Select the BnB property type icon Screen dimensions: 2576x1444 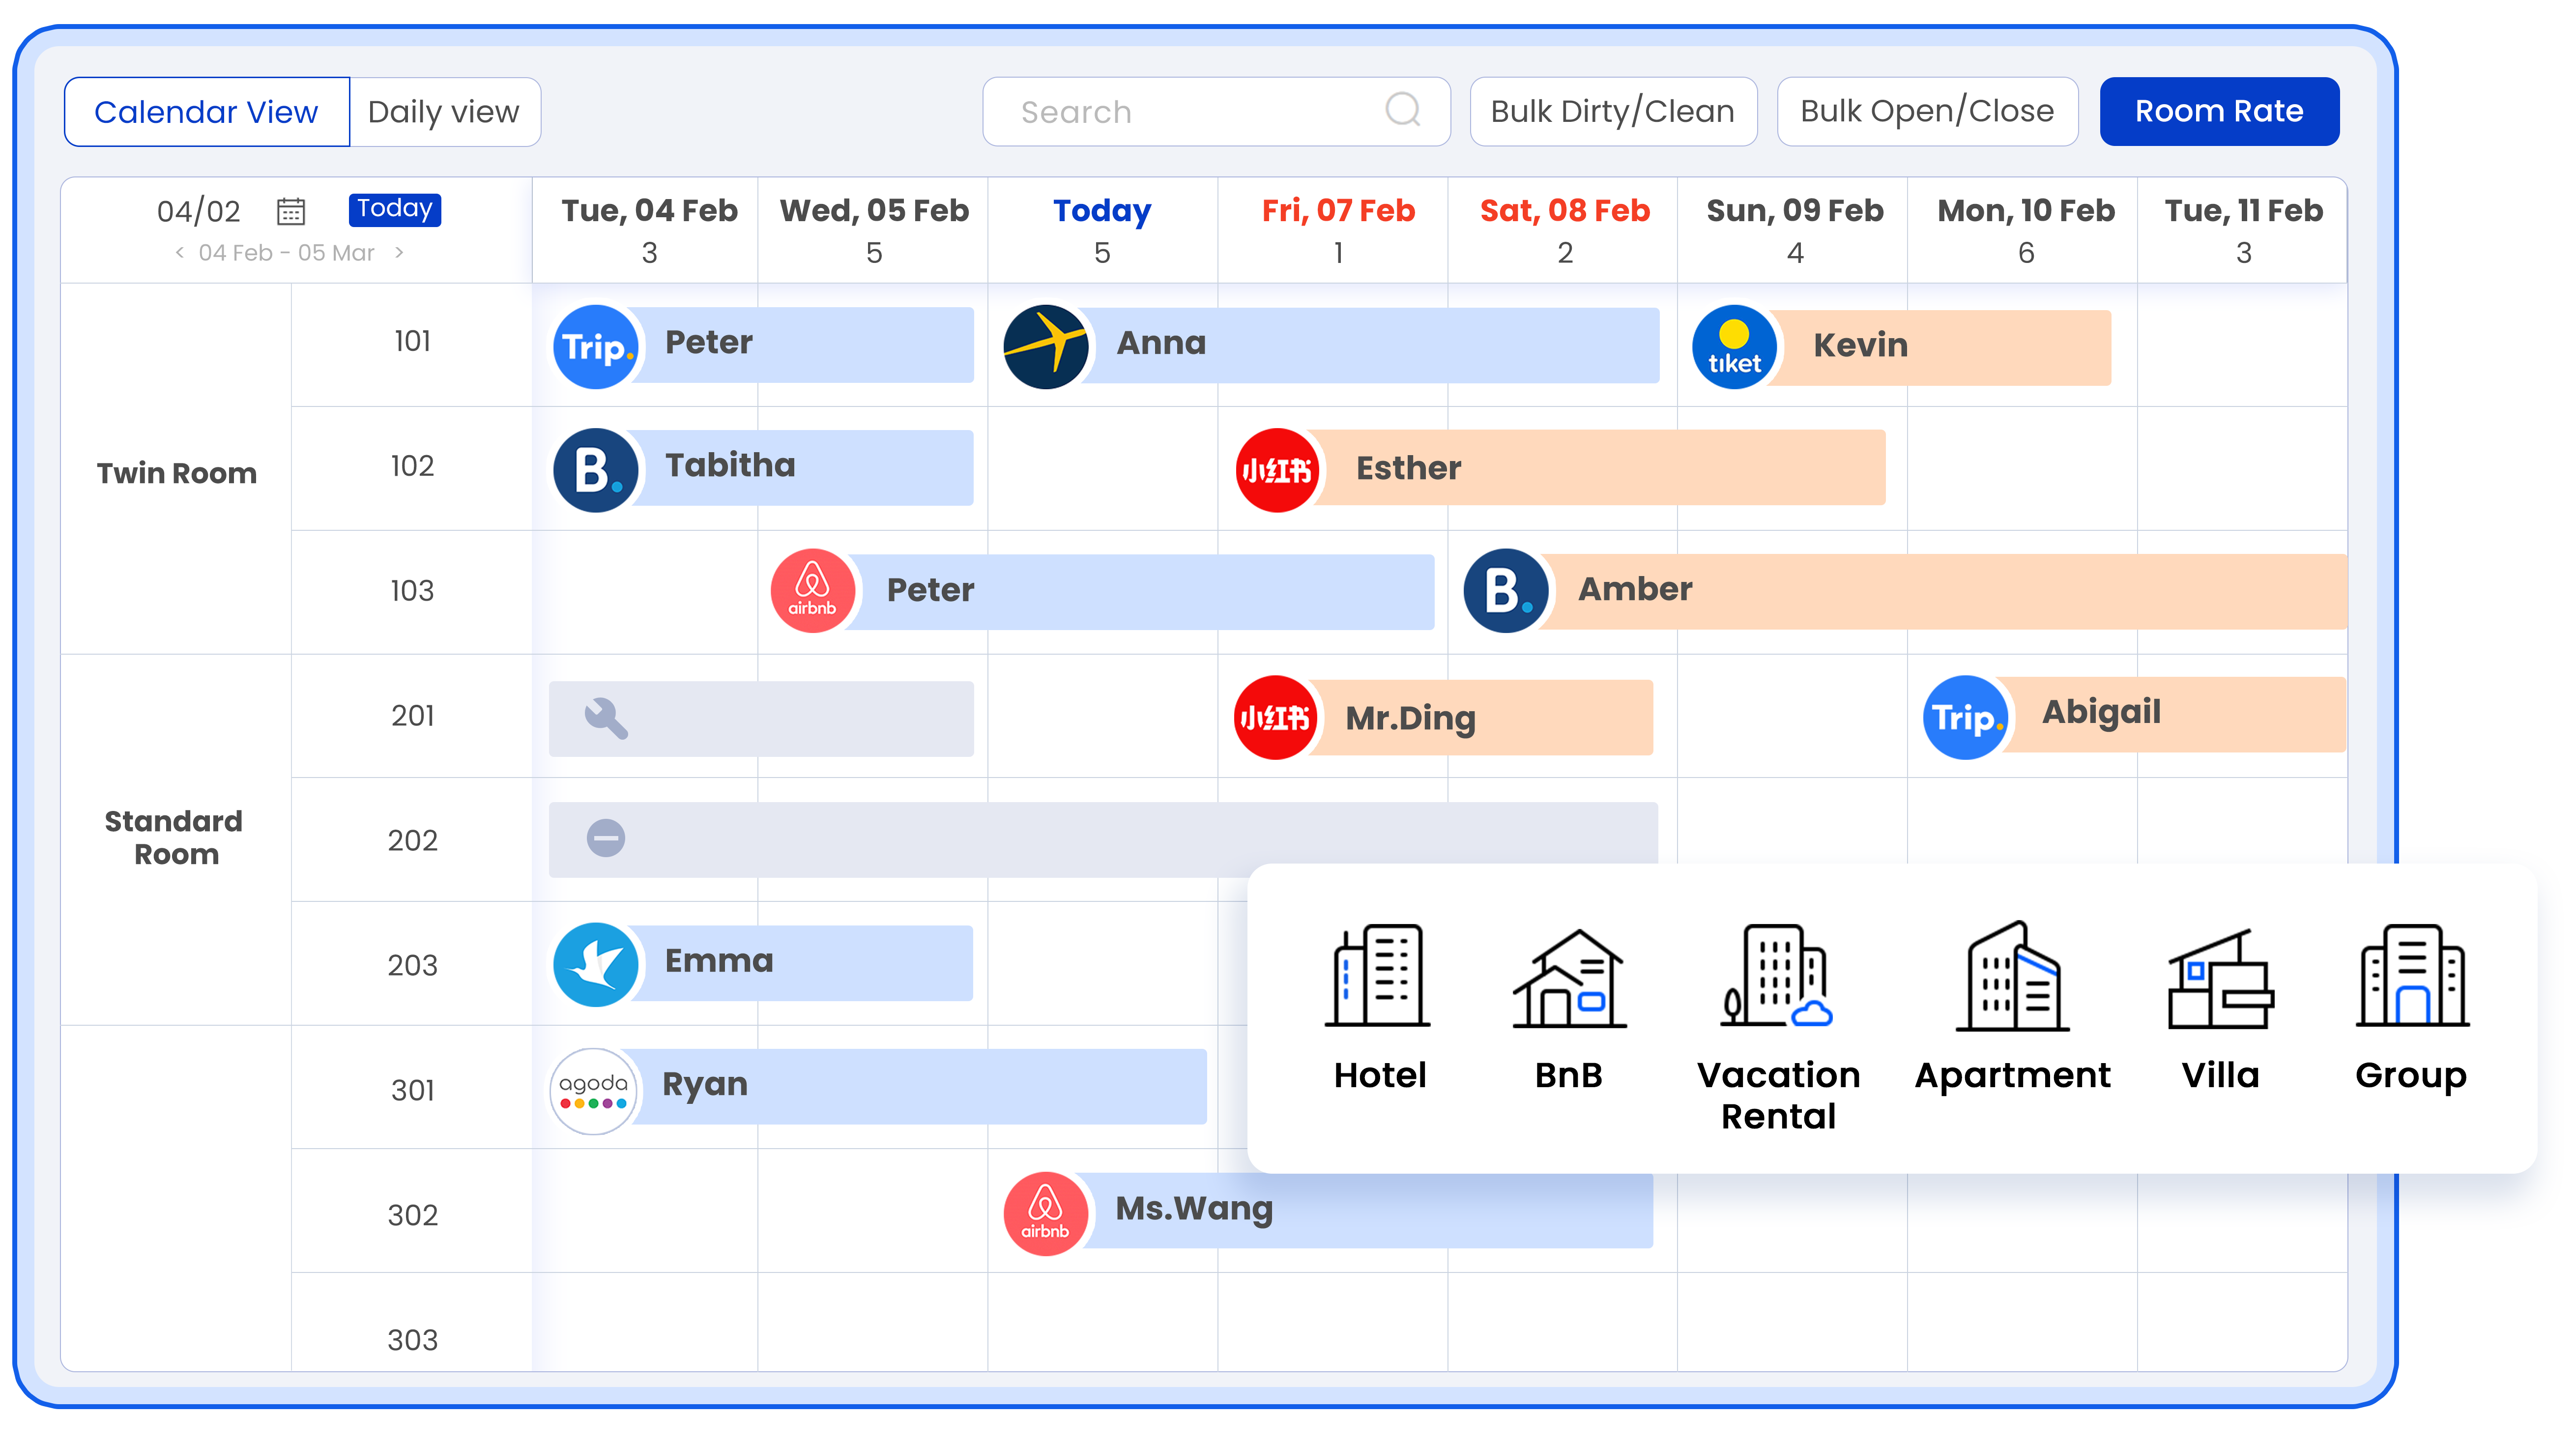coord(1569,978)
